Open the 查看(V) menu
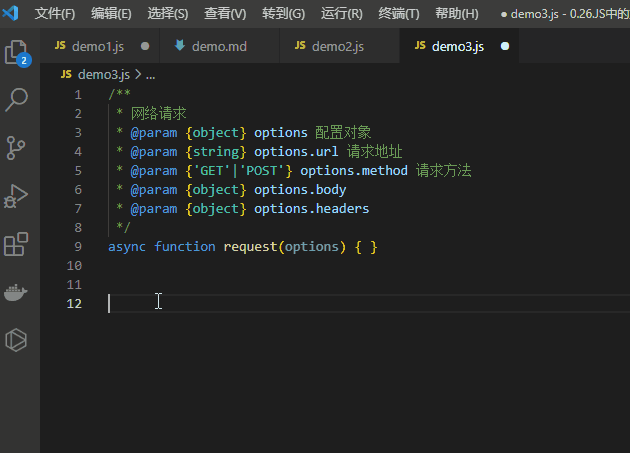 click(225, 14)
